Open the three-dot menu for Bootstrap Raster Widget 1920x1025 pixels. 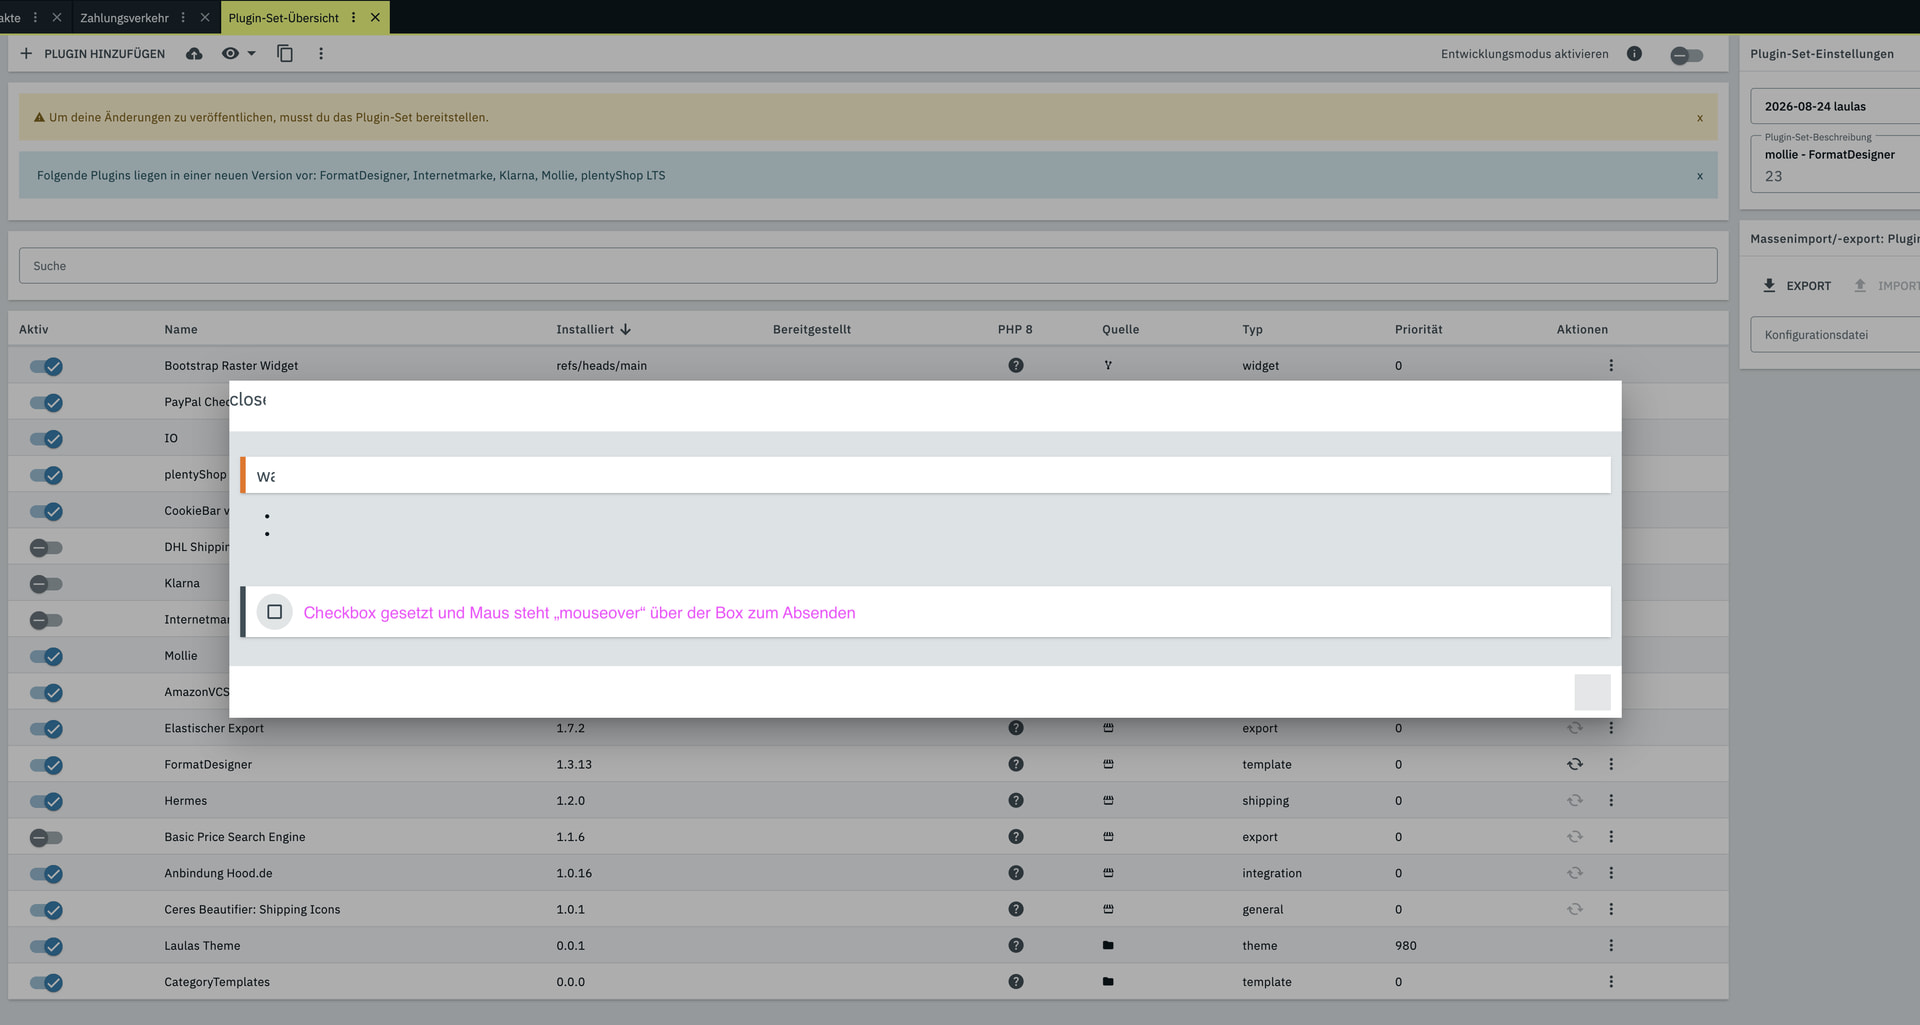(x=1611, y=365)
